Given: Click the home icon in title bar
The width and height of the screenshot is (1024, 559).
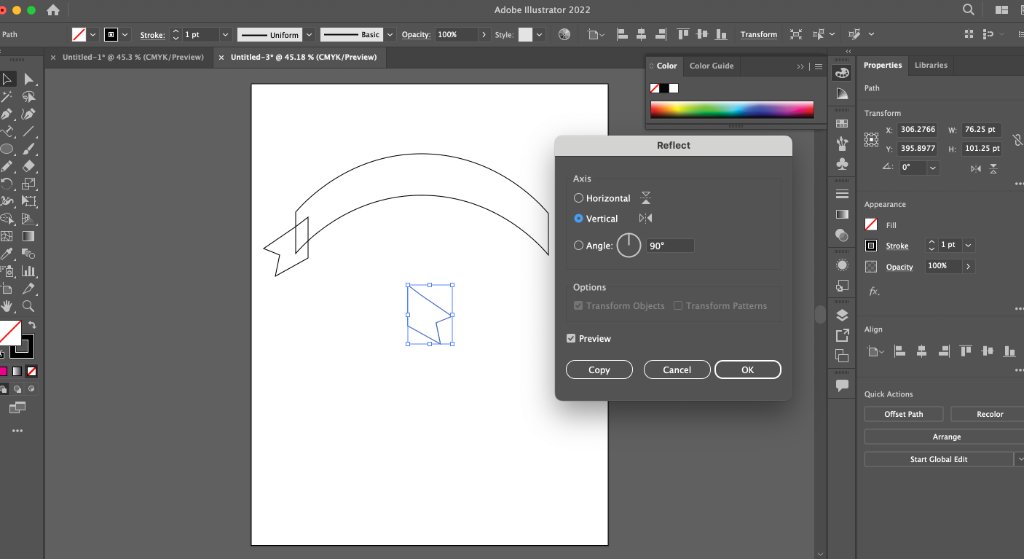Looking at the screenshot, I should click(53, 10).
